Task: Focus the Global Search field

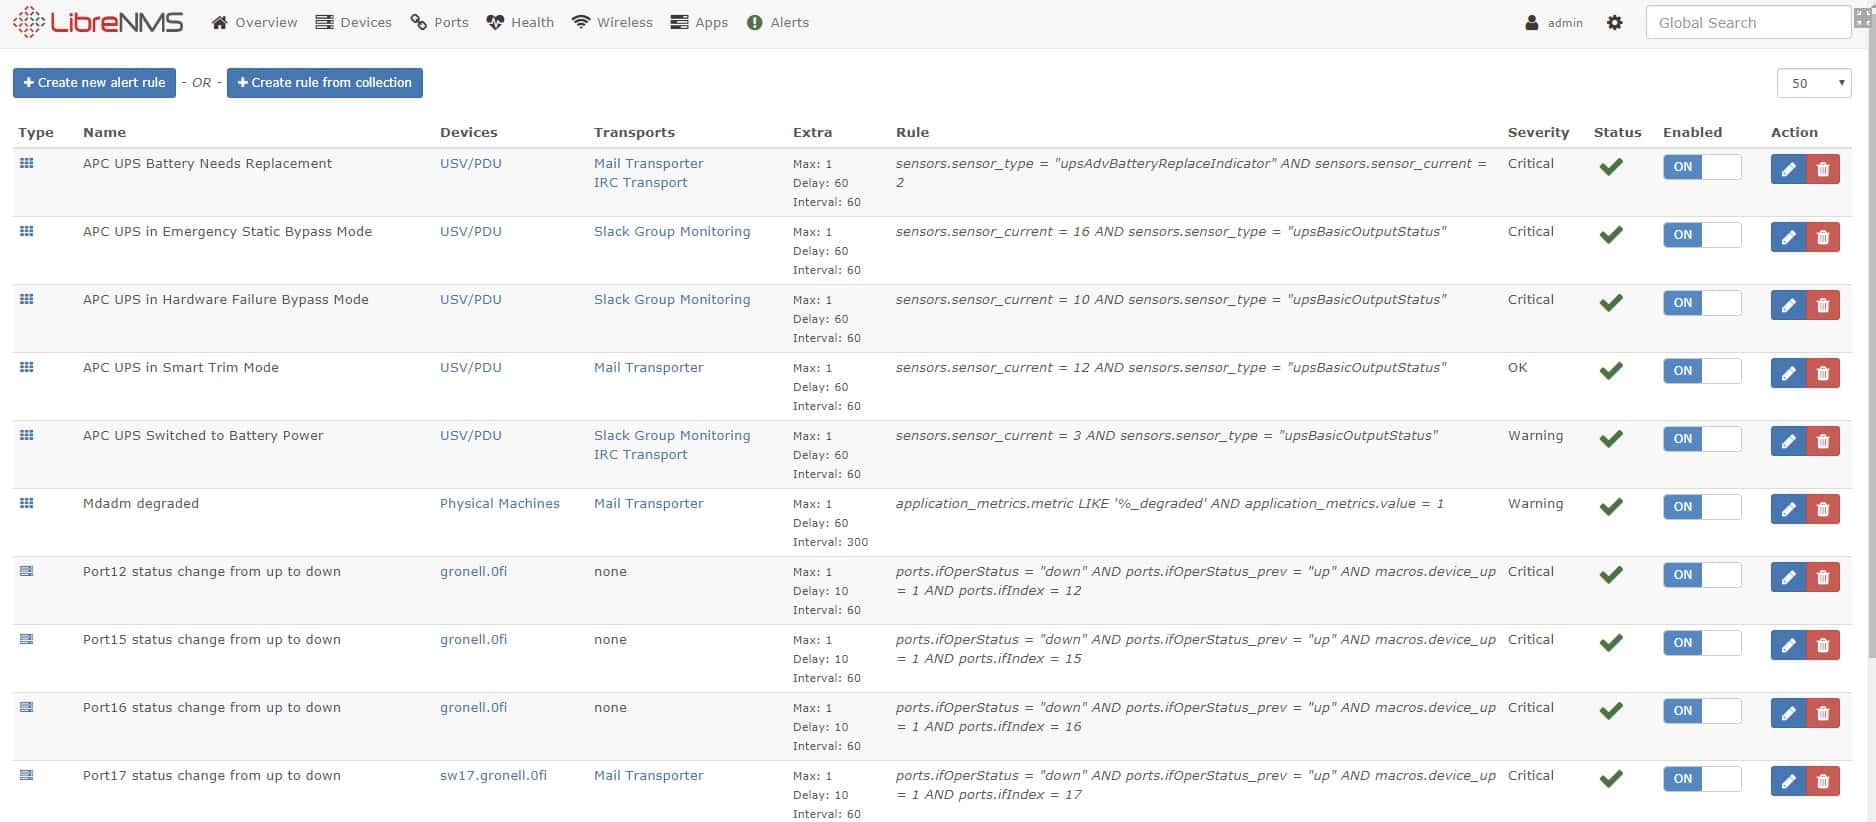Action: coord(1748,22)
